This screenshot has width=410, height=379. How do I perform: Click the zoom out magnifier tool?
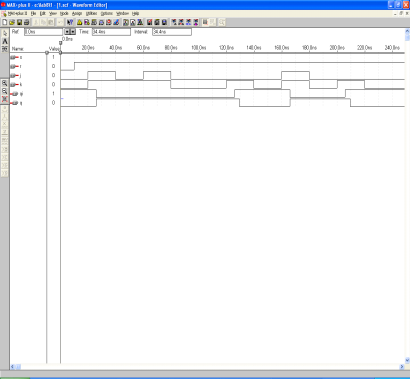tap(5, 91)
